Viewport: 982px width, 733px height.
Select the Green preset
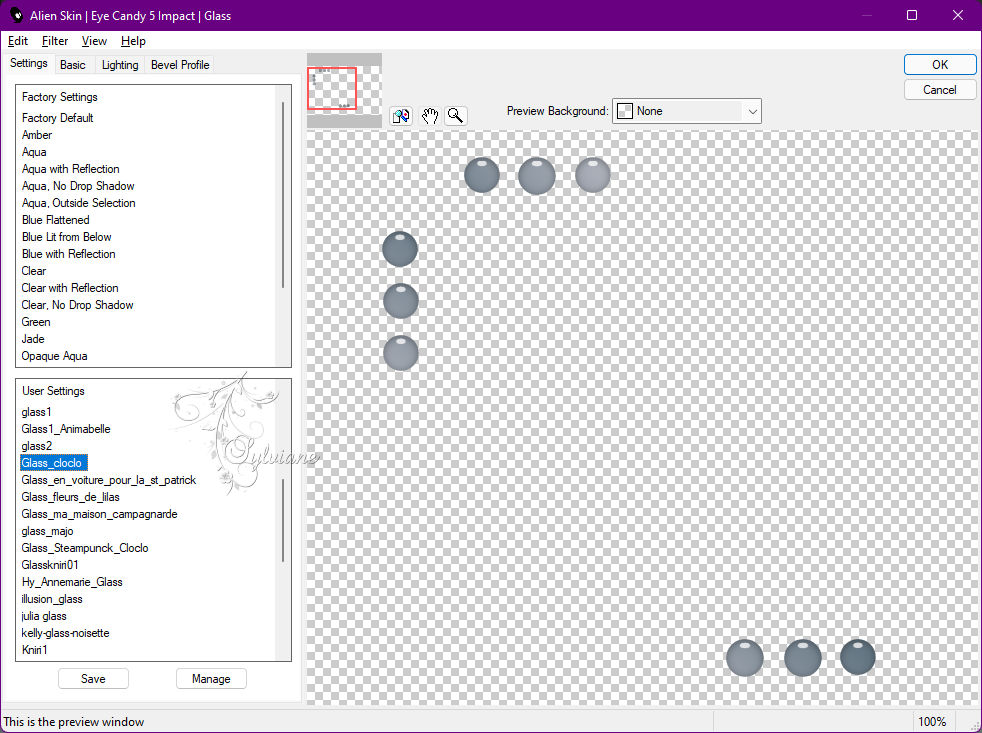tap(36, 321)
